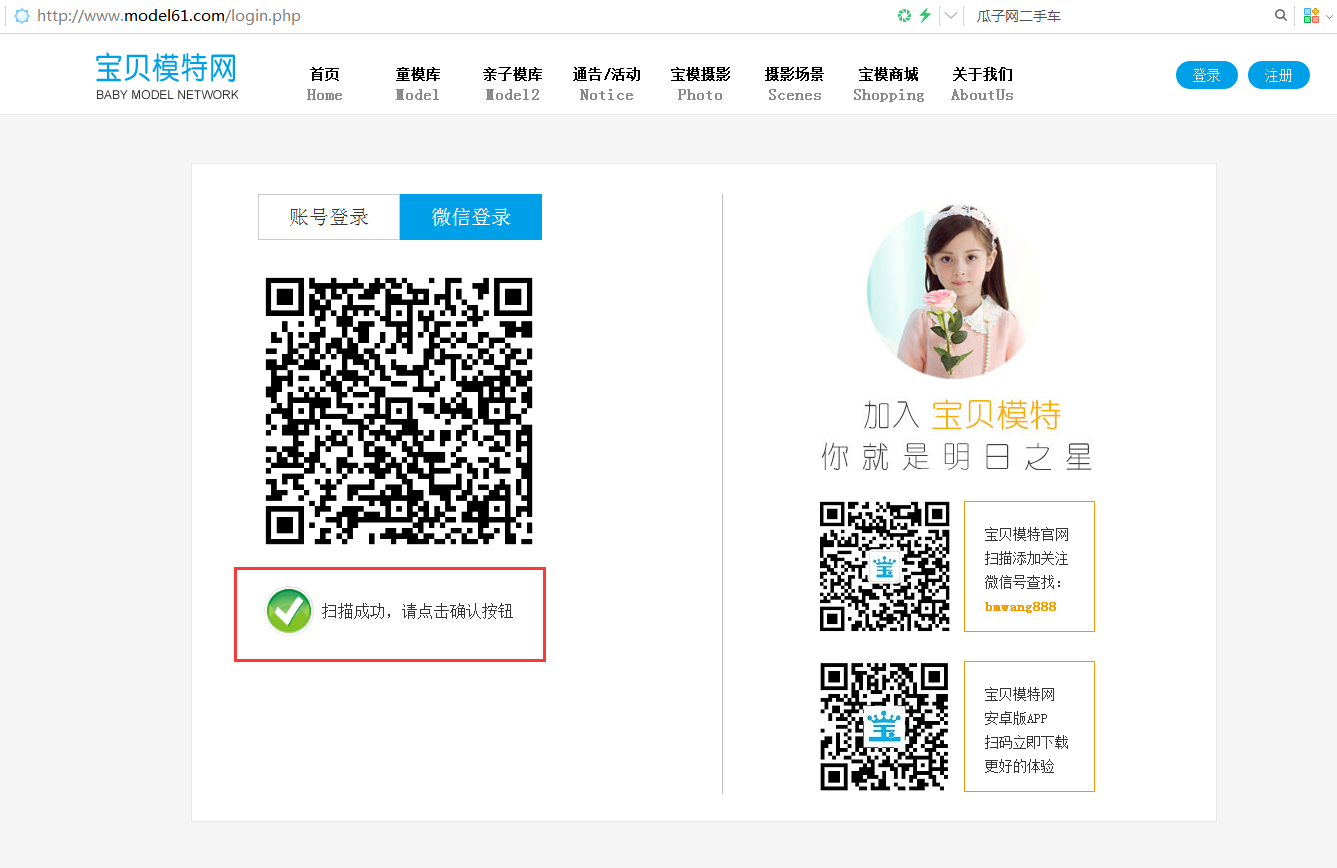Open the 摄影场景 Scenes menu
Viewport: 1337px width, 868px height.
[x=795, y=84]
